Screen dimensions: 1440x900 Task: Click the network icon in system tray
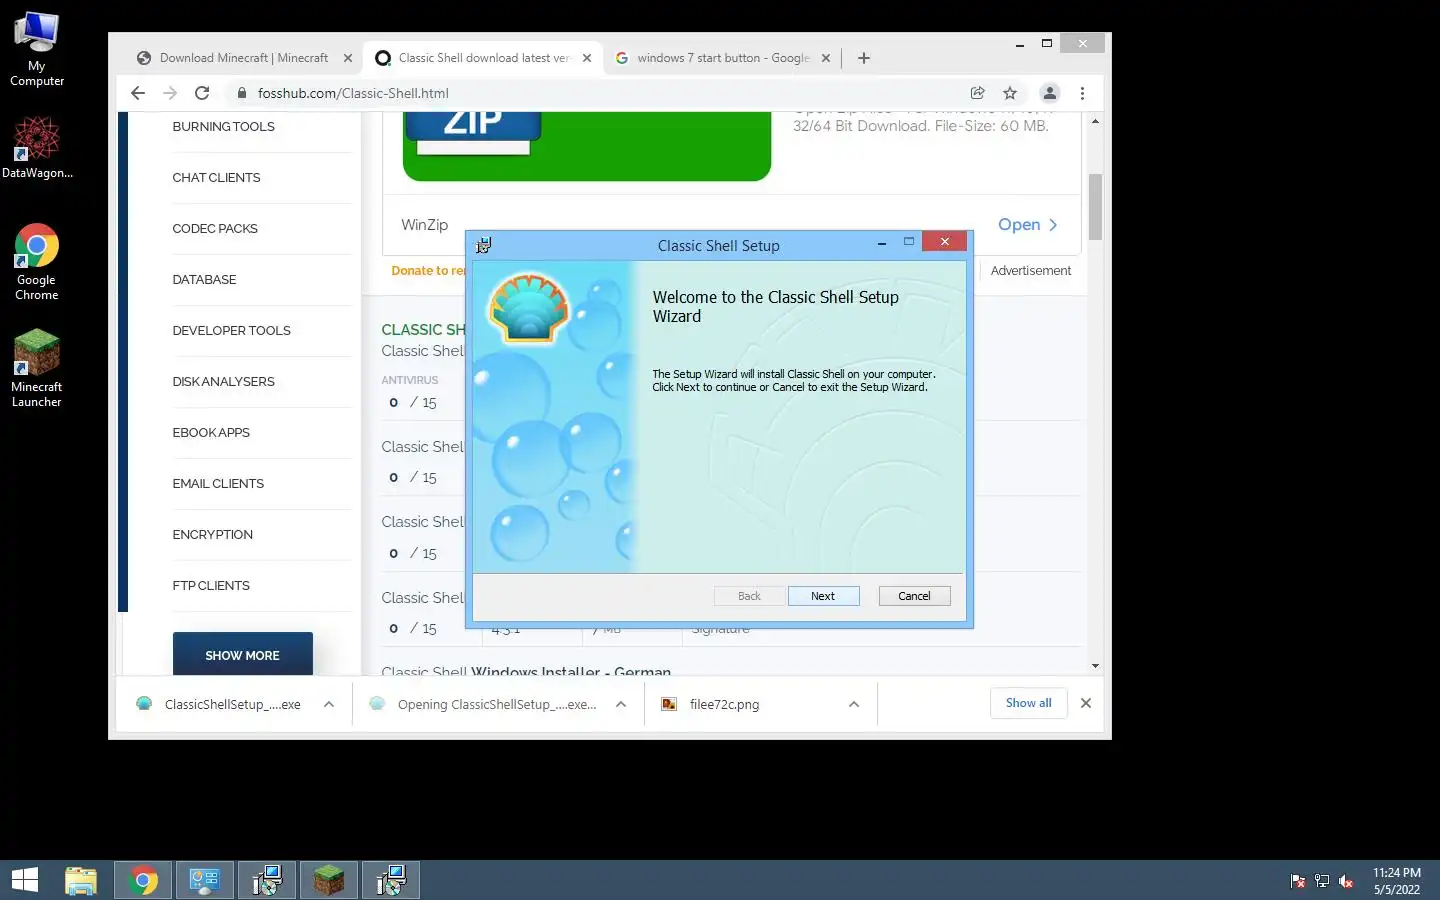(x=1322, y=881)
